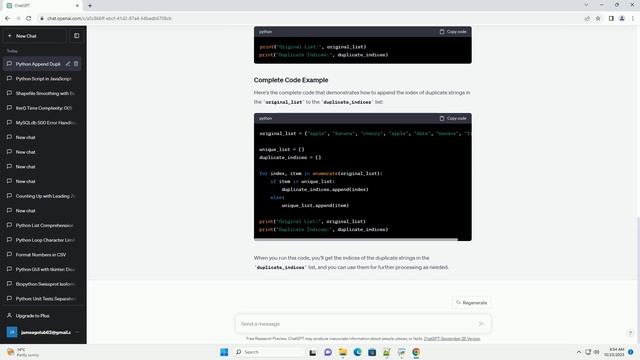Open the Python Unit Tests chat
The image size is (640, 360).
(42, 299)
